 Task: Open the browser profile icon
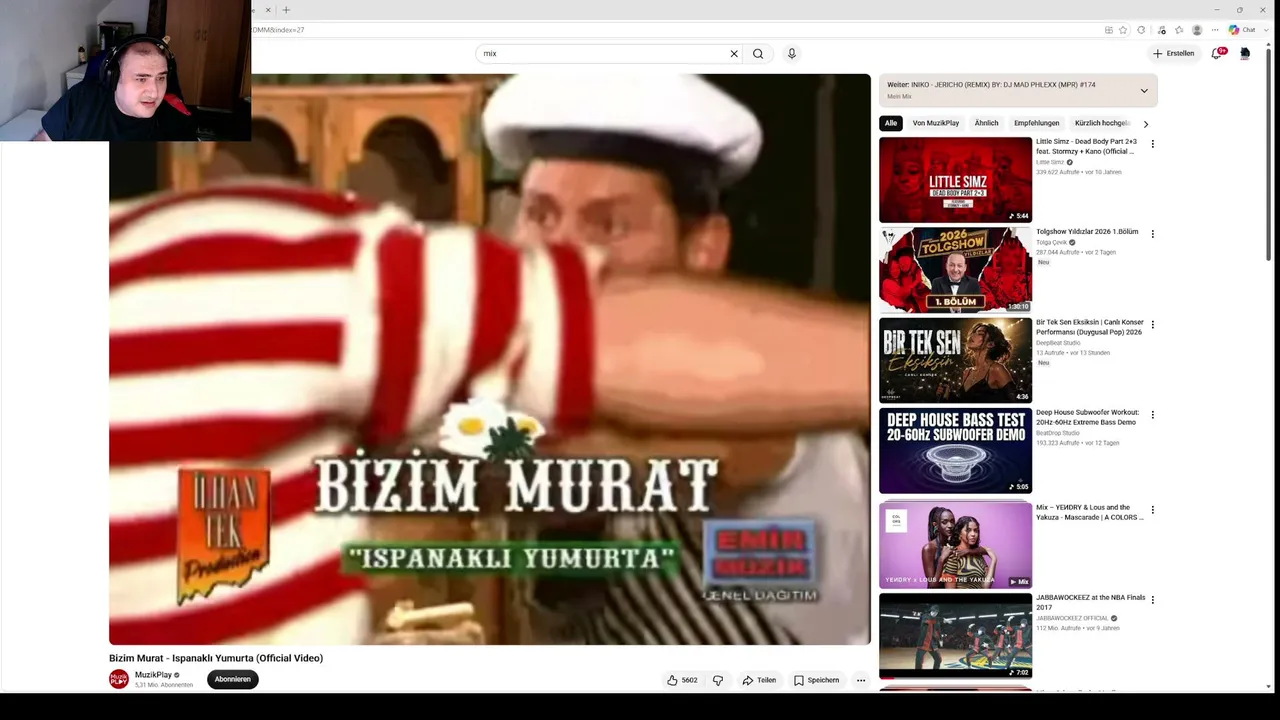click(1197, 30)
